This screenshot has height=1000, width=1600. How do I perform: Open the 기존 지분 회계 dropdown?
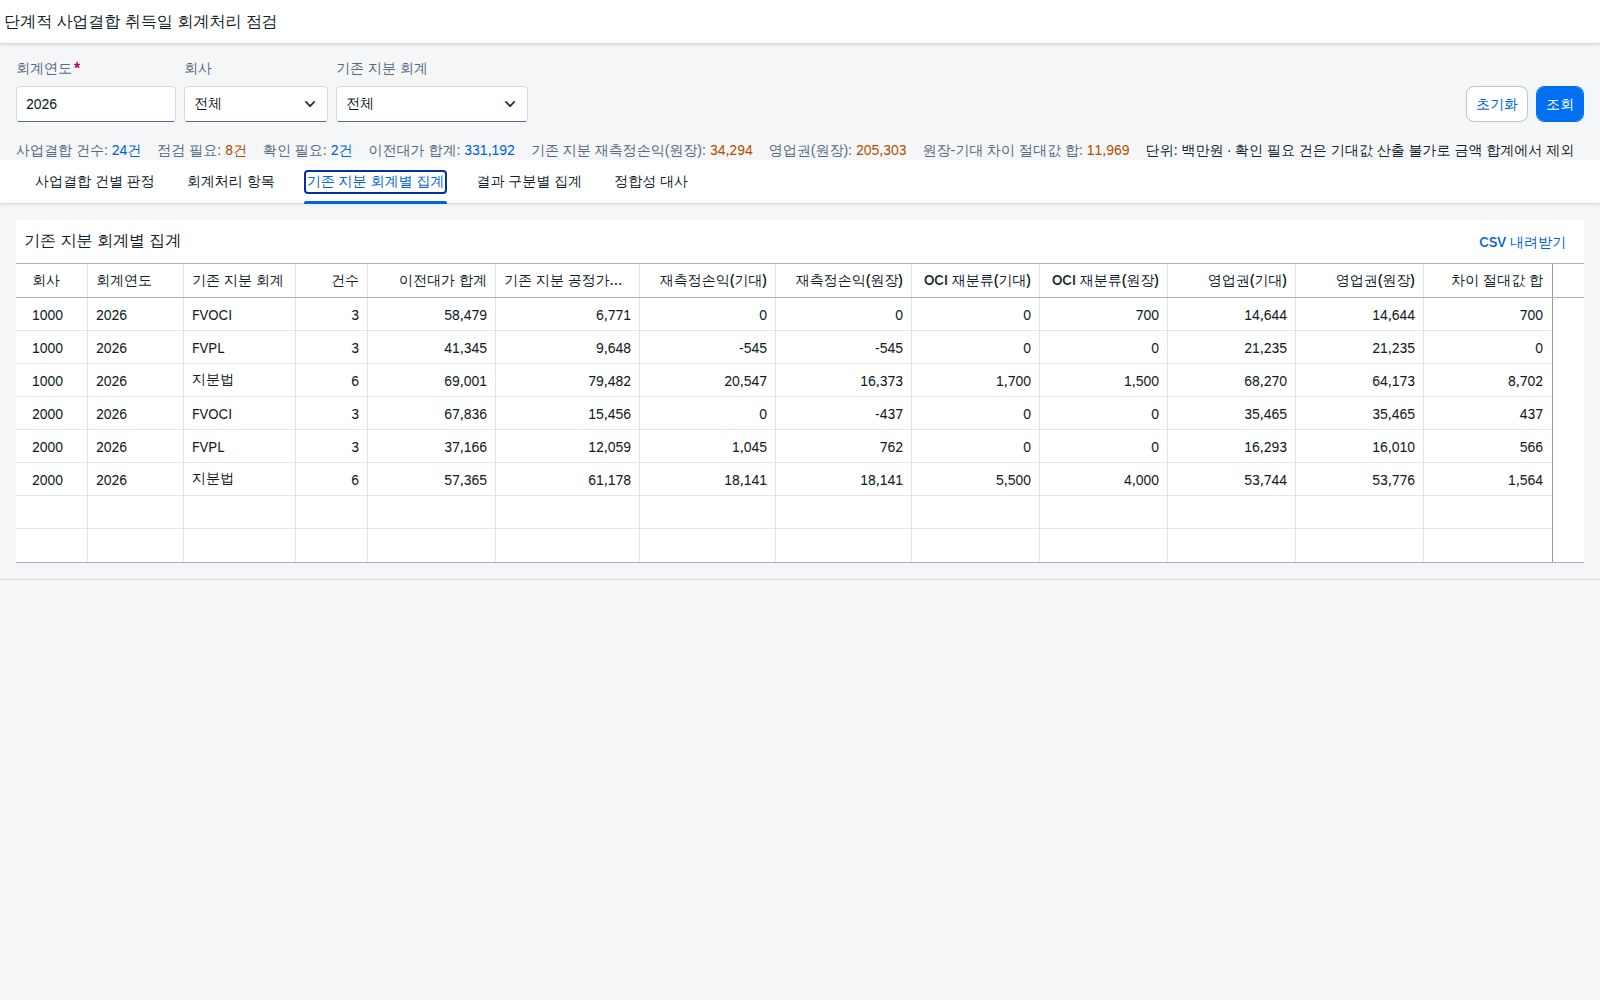[x=431, y=104]
